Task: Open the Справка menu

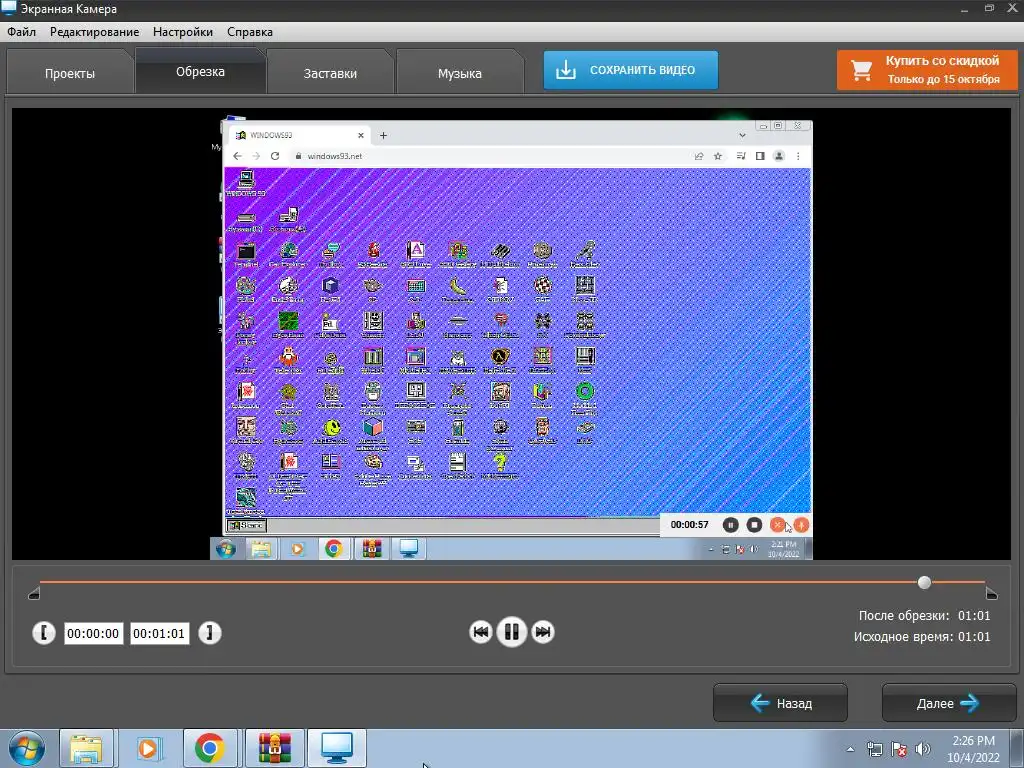Action: point(250,32)
